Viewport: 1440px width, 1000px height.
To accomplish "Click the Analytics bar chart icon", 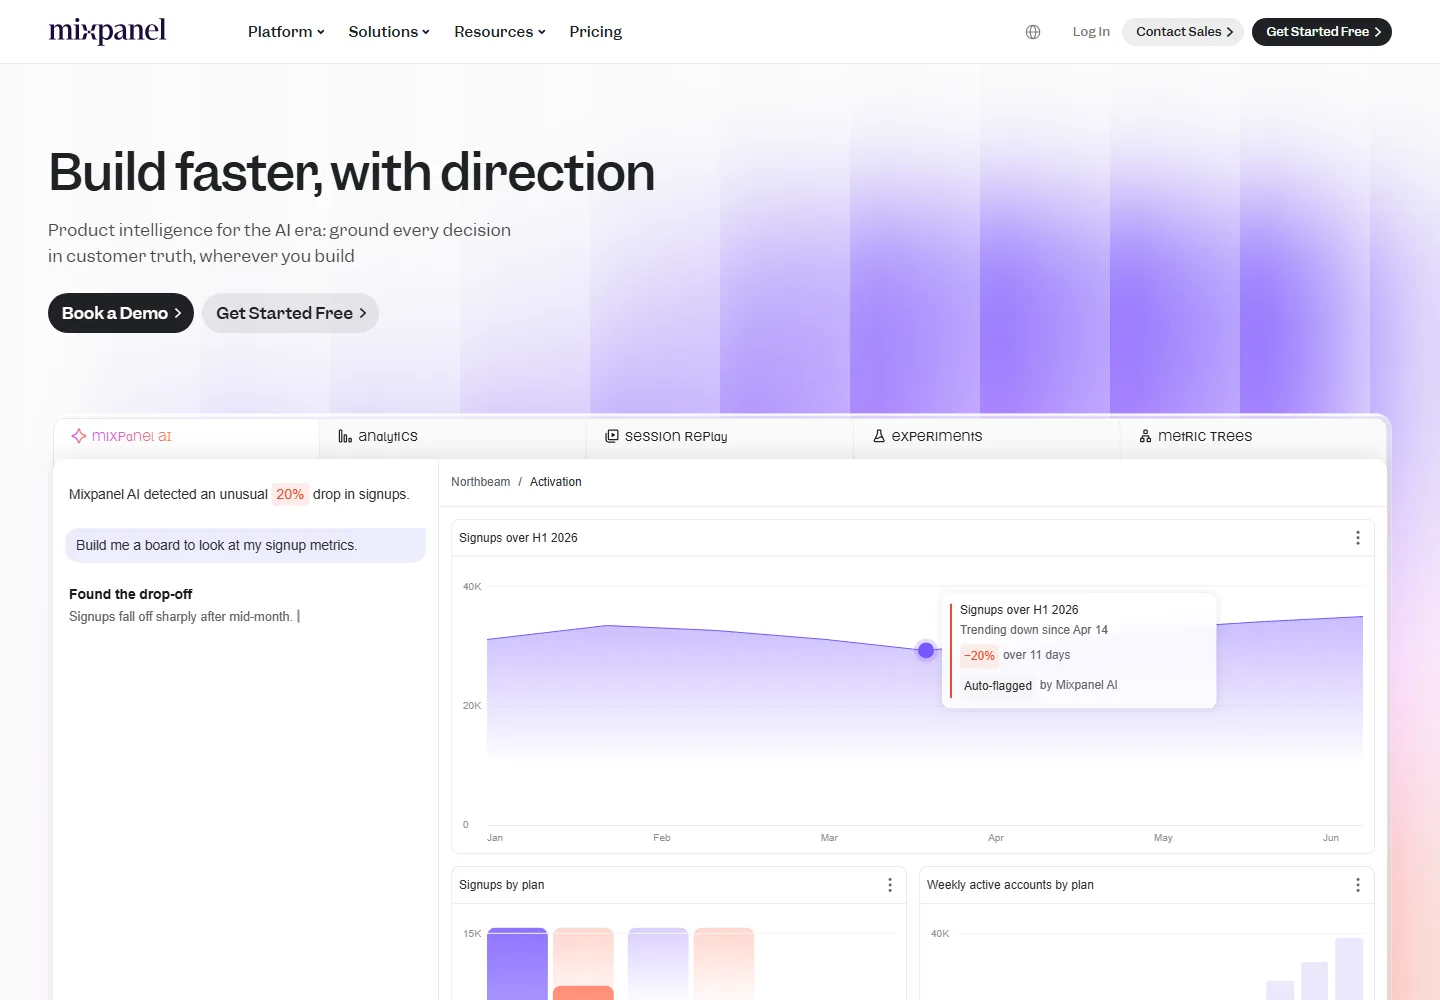I will pyautogui.click(x=345, y=436).
